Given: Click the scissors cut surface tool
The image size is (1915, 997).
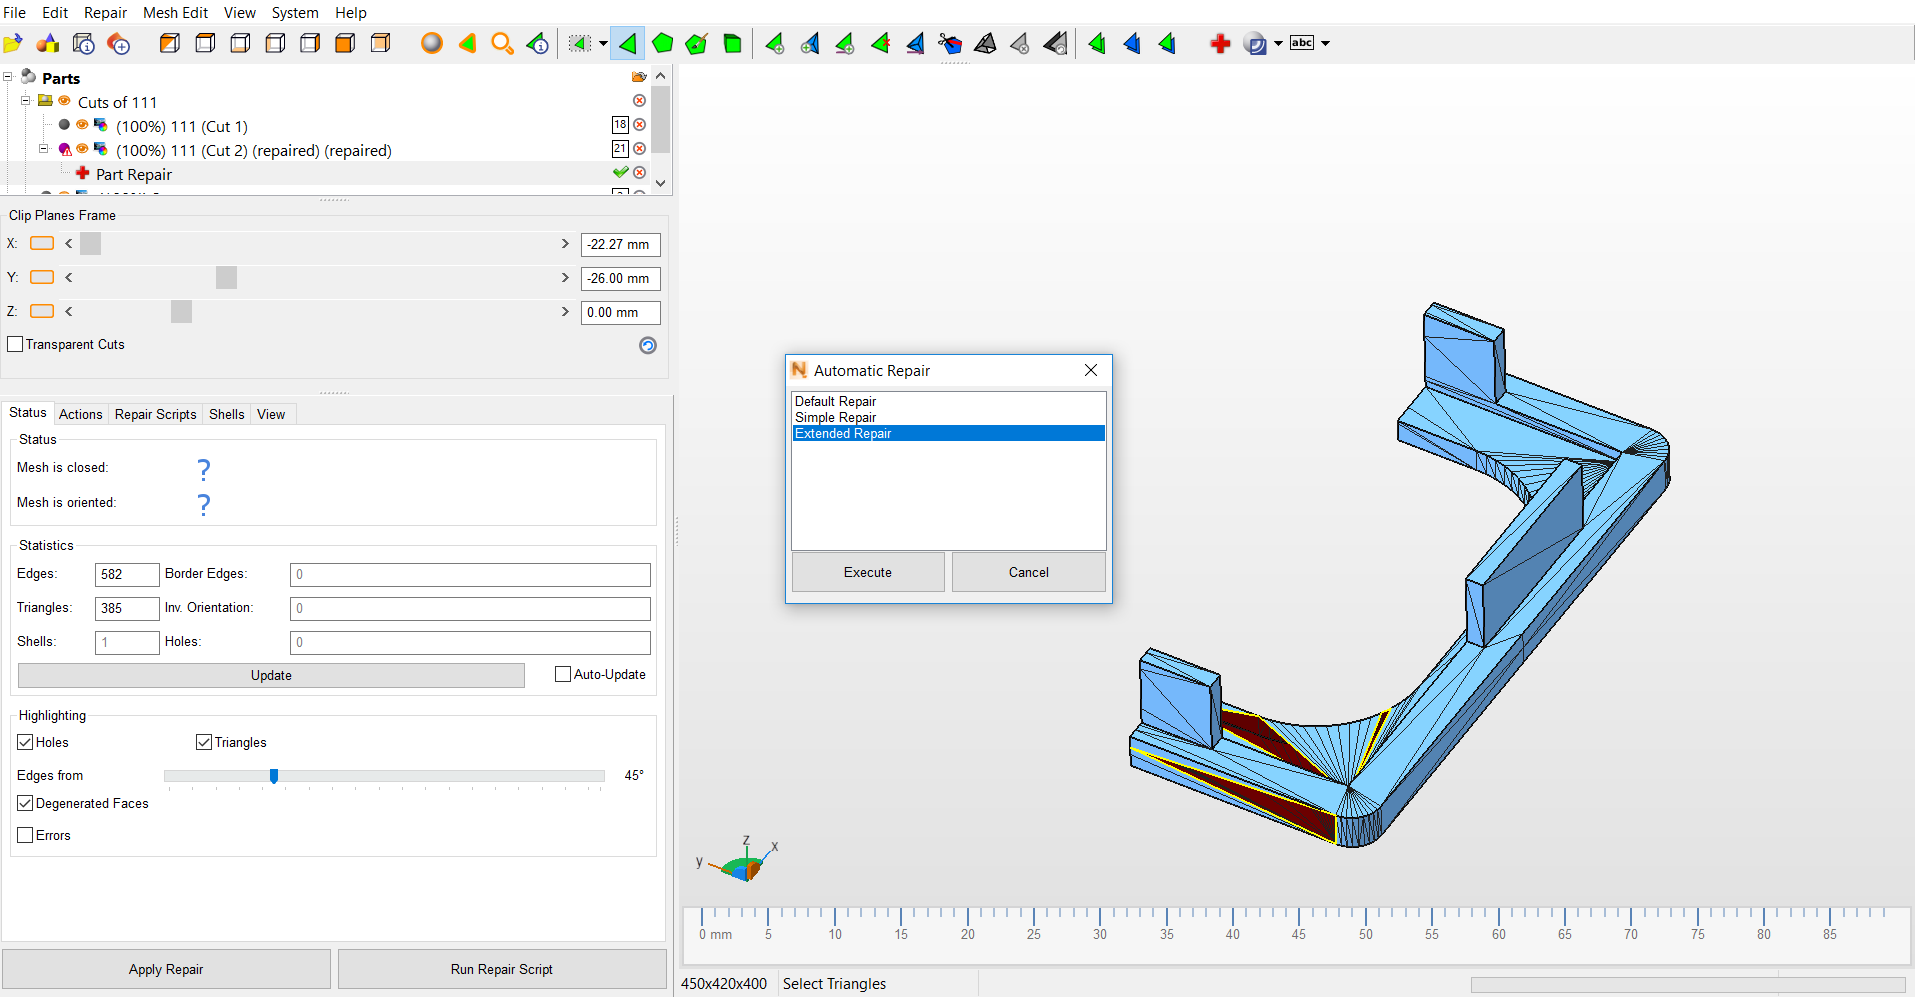Looking at the screenshot, I should pyautogui.click(x=949, y=43).
